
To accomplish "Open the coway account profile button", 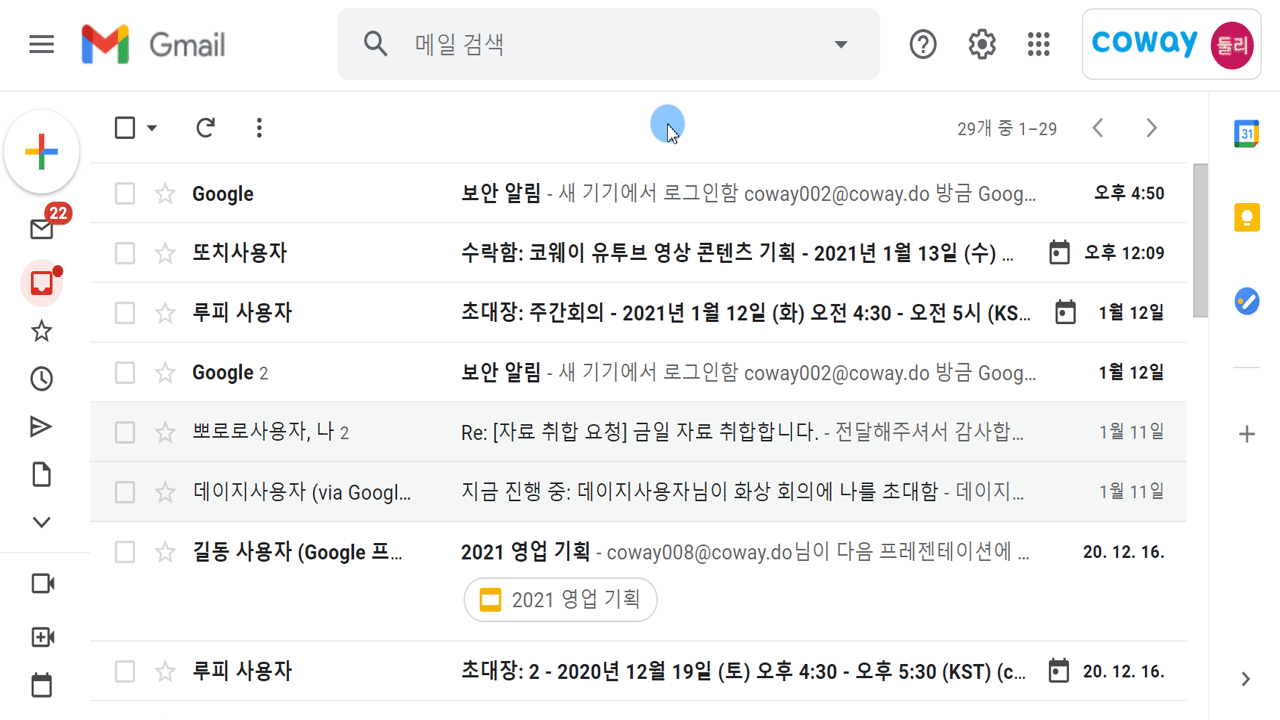I will [x=1171, y=44].
